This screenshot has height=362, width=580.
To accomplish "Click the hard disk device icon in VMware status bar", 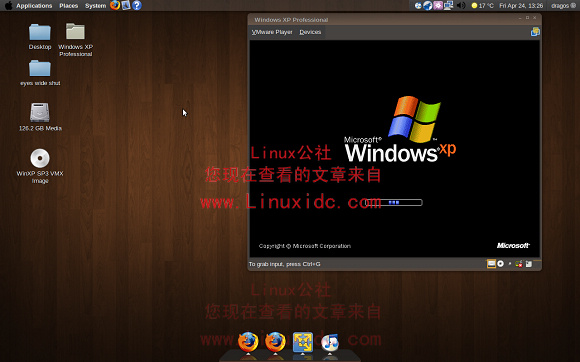I will point(491,264).
